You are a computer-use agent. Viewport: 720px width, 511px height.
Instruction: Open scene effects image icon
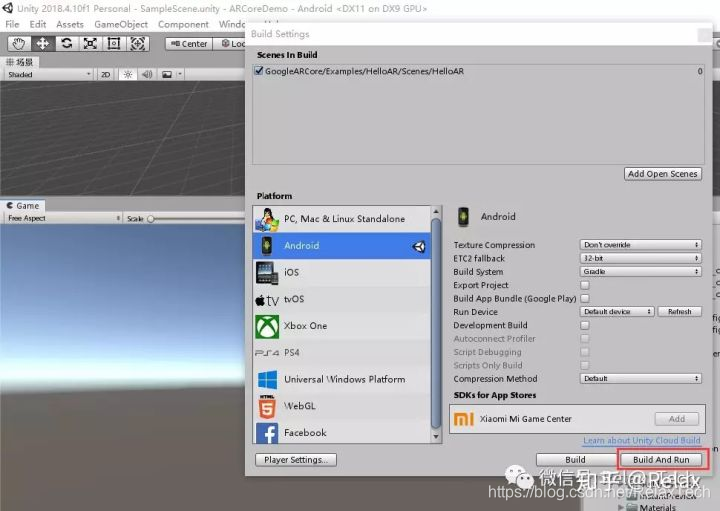click(167, 74)
